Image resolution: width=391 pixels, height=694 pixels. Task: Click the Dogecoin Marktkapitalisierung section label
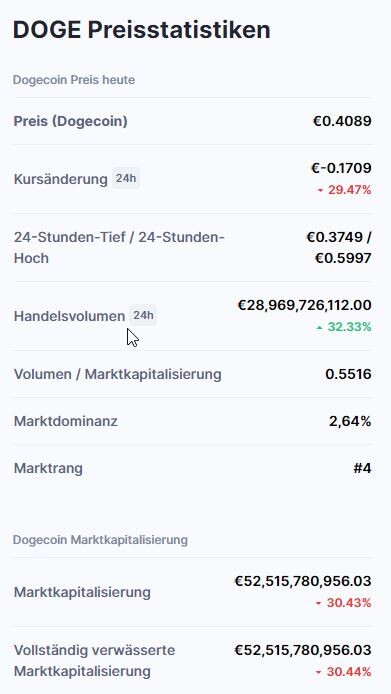[101, 540]
